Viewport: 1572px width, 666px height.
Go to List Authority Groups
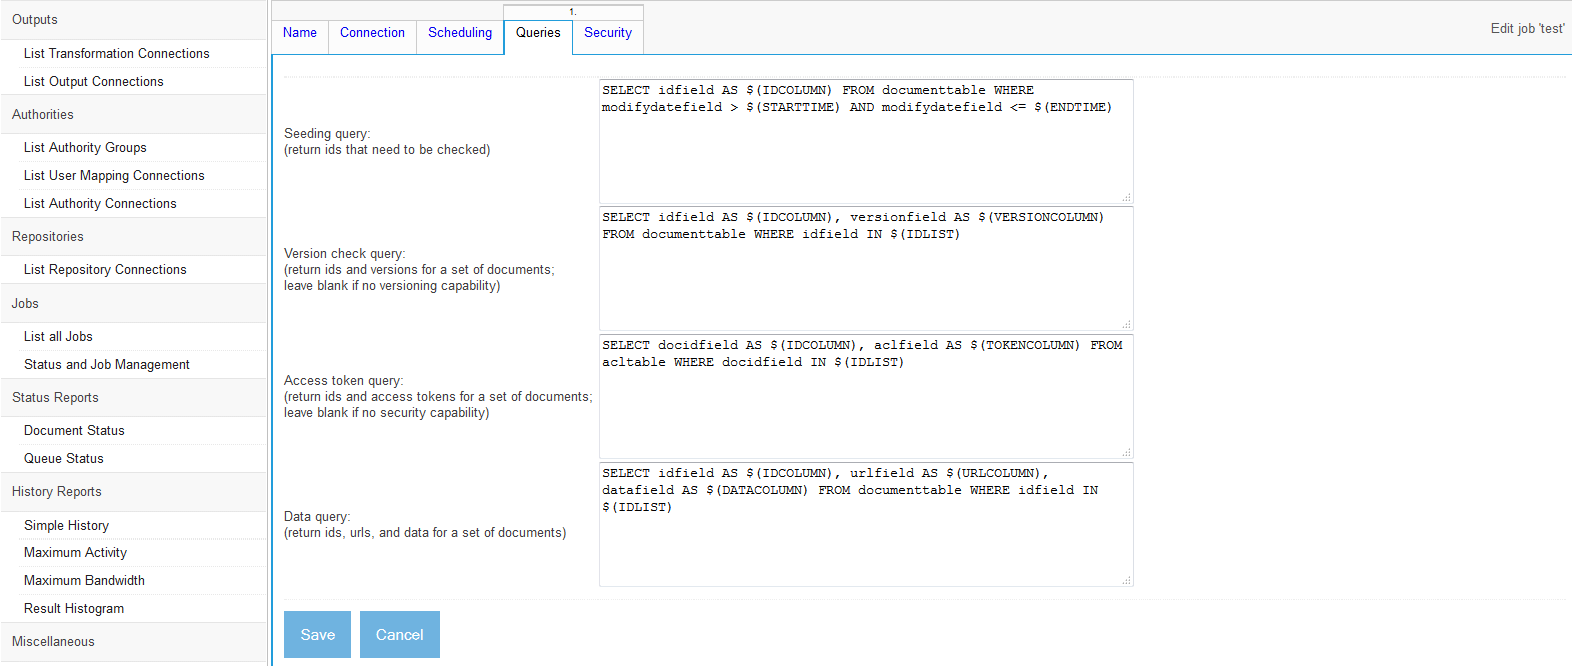[x=85, y=148]
